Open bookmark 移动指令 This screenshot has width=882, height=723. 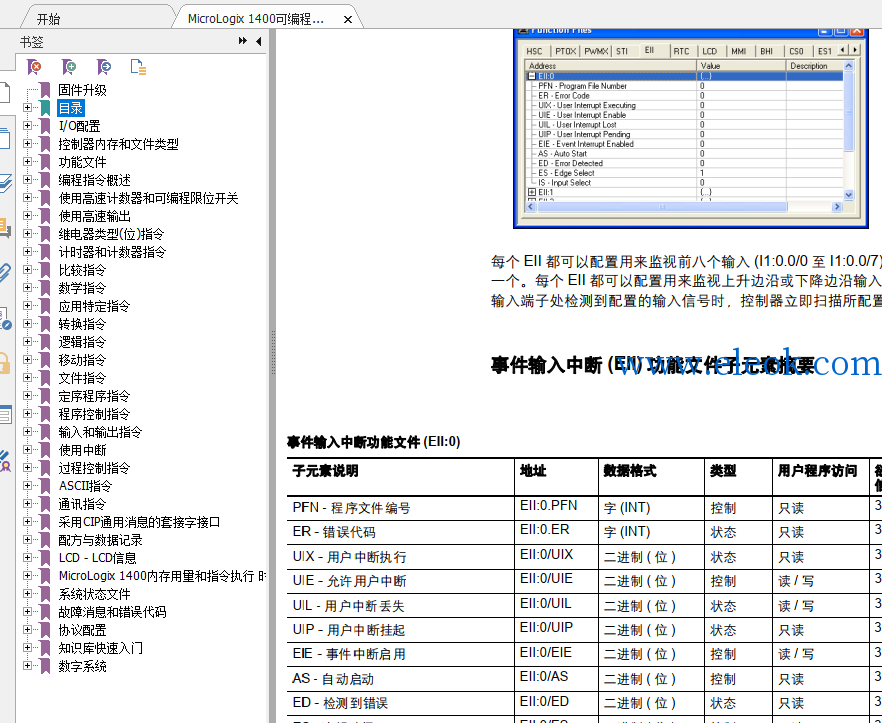pyautogui.click(x=82, y=360)
